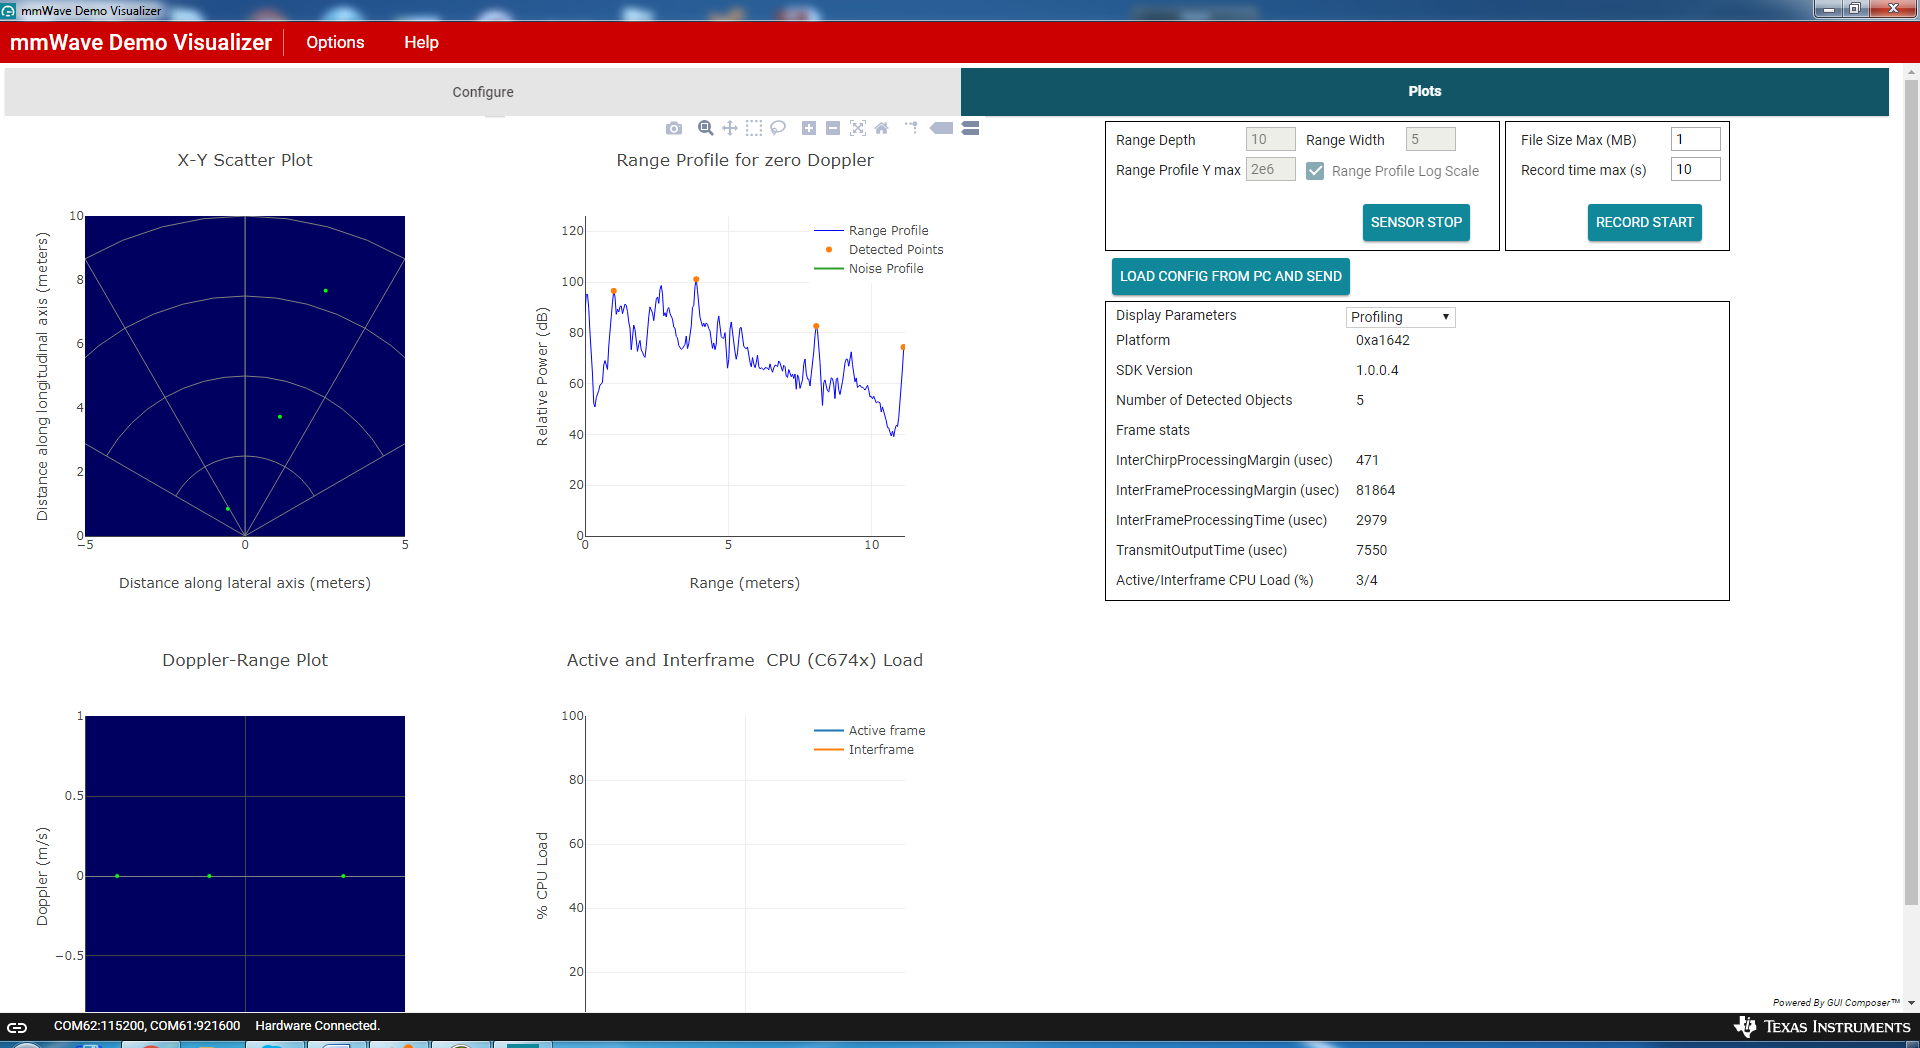Click the InterFrameProcessingMargin value 81864
Viewport: 1920px width, 1048px height.
point(1375,490)
